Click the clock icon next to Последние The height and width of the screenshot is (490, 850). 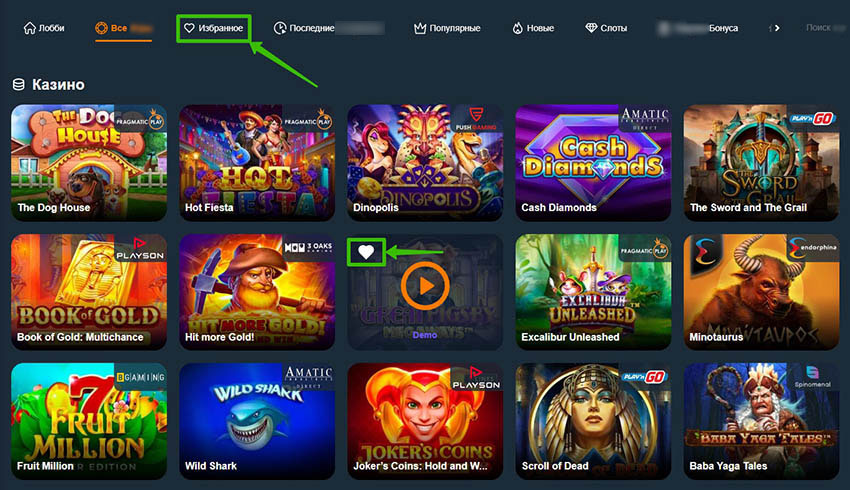[280, 28]
